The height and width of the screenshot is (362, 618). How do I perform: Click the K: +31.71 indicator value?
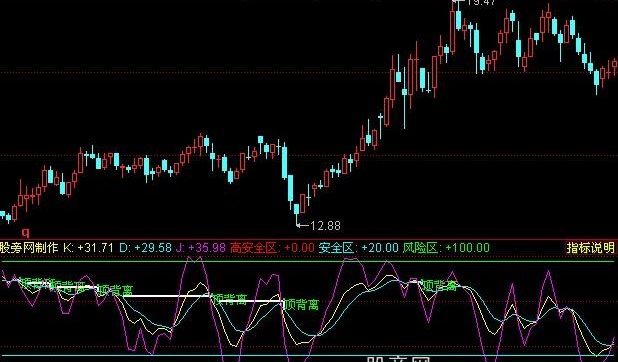[88, 248]
